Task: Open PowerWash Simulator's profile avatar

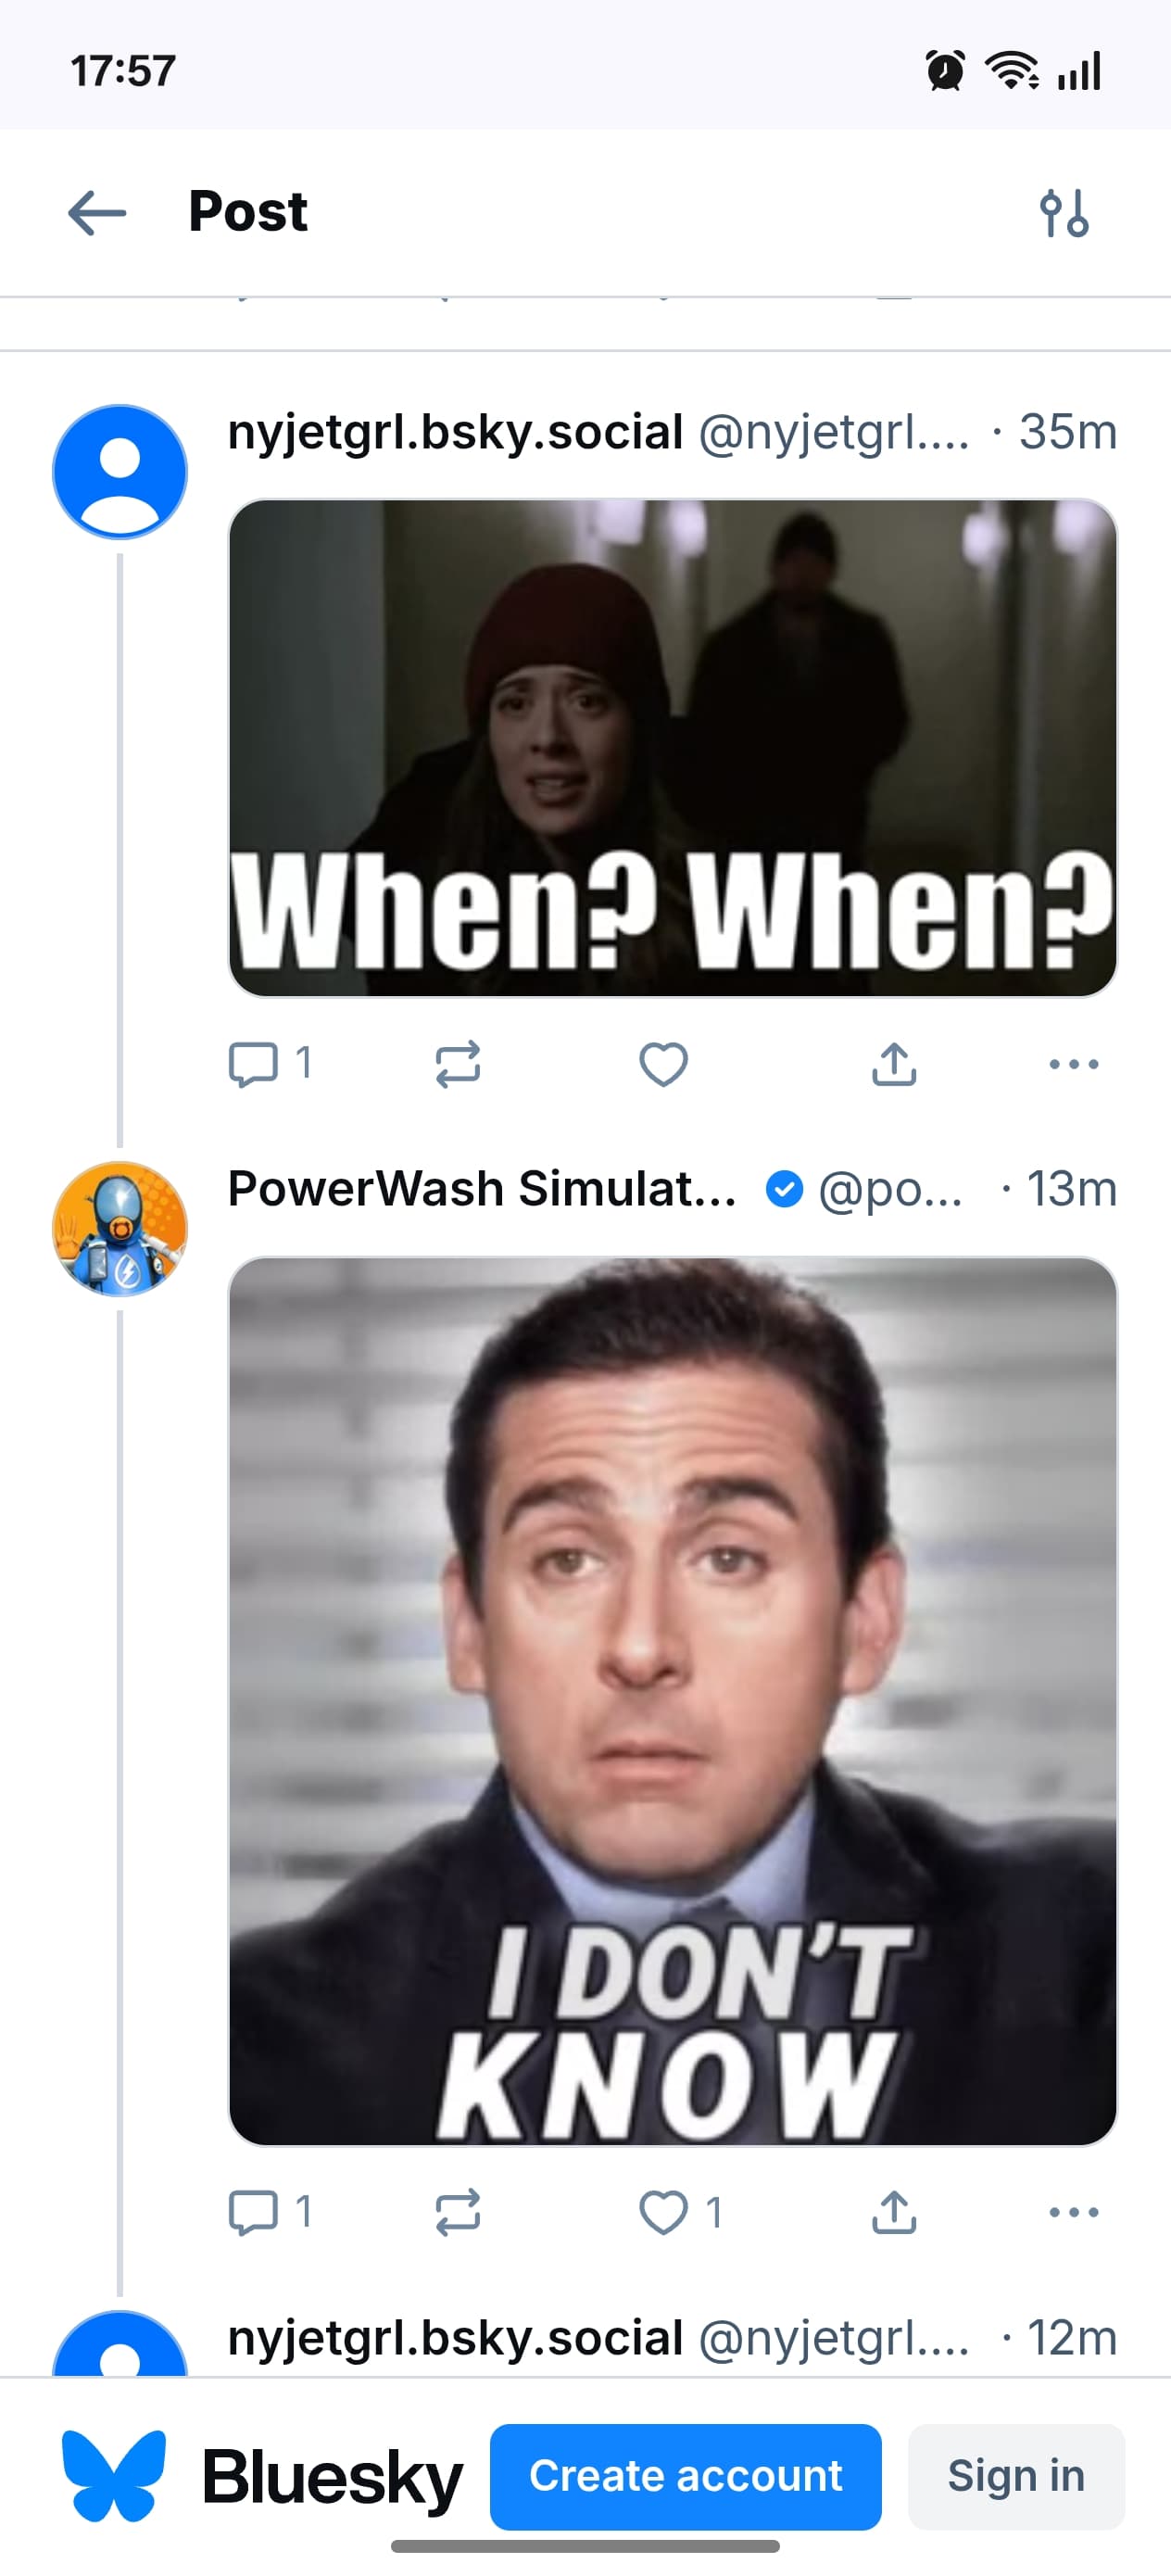Action: tap(120, 1228)
